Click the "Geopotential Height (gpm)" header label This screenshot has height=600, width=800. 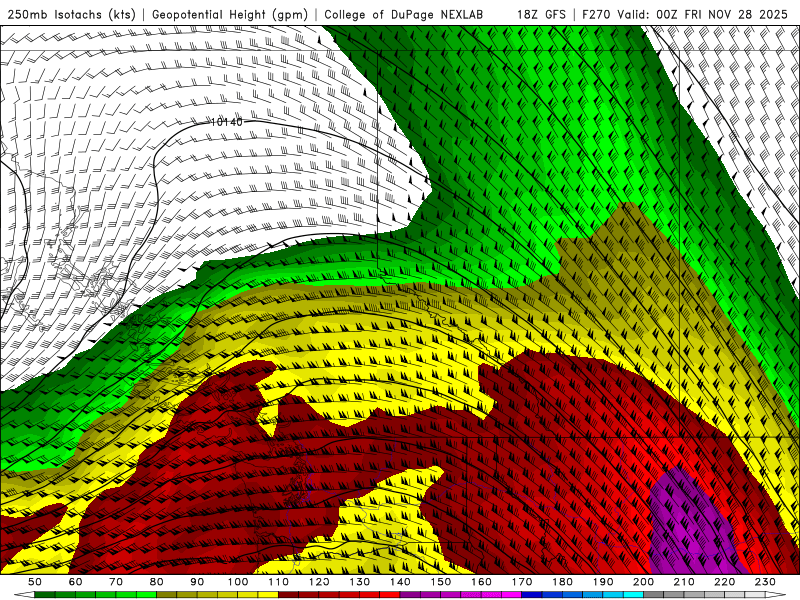coord(230,14)
